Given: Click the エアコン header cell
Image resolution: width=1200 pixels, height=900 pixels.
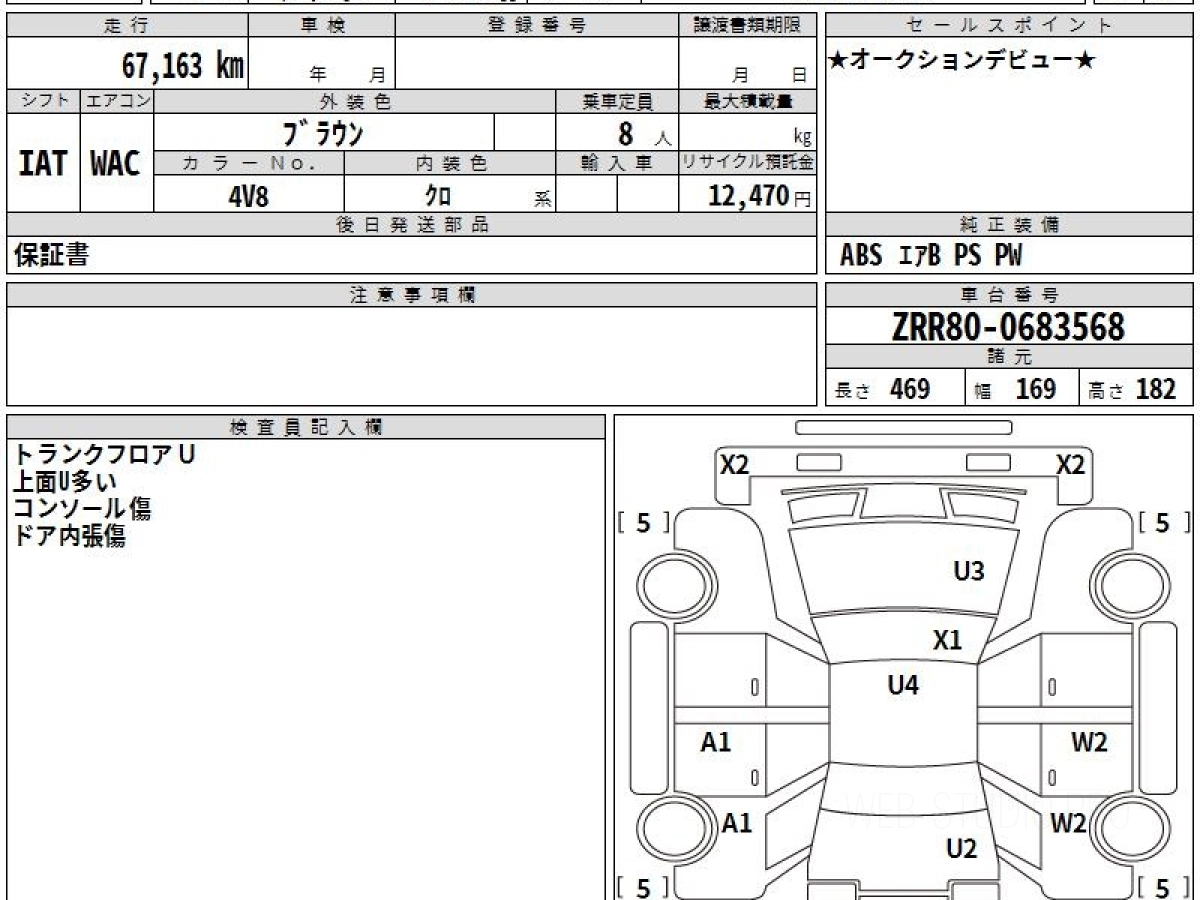Looking at the screenshot, I should [117, 101].
